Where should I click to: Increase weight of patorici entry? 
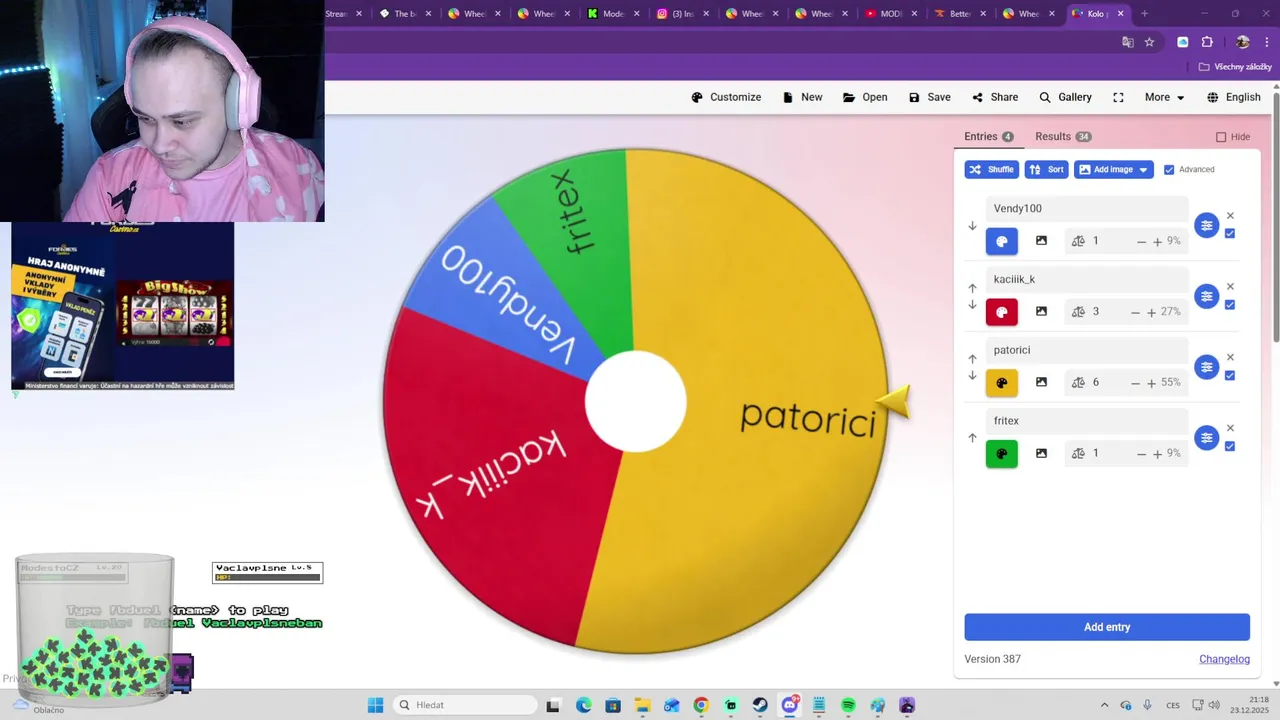pyautogui.click(x=1152, y=383)
